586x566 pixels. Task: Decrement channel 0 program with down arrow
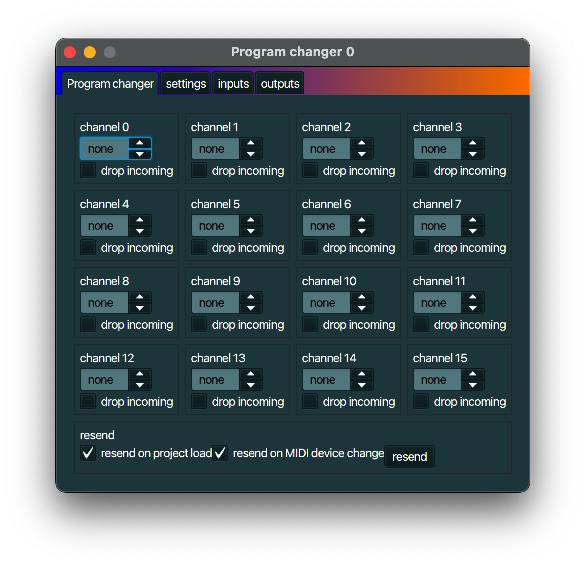[x=140, y=154]
